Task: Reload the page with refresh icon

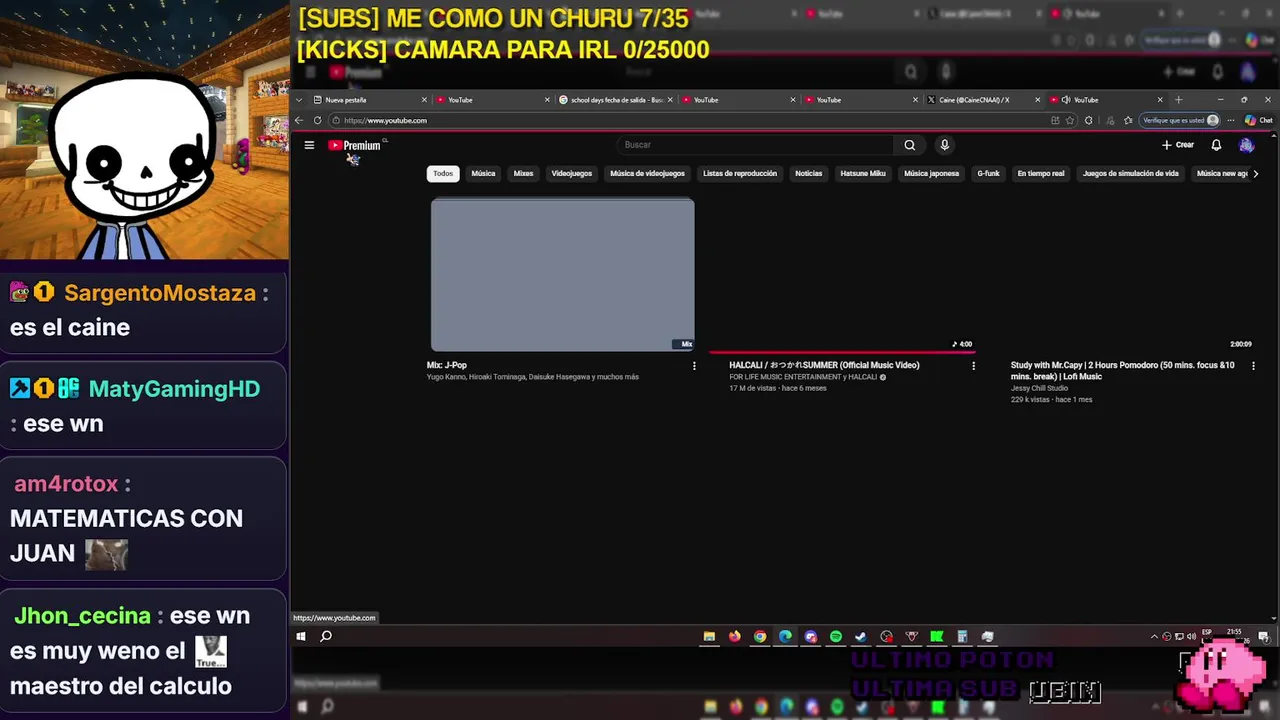Action: 318,120
